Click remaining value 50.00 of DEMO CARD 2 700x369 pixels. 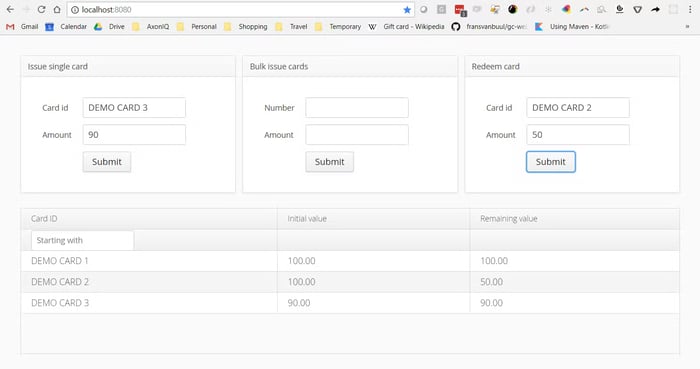492,282
